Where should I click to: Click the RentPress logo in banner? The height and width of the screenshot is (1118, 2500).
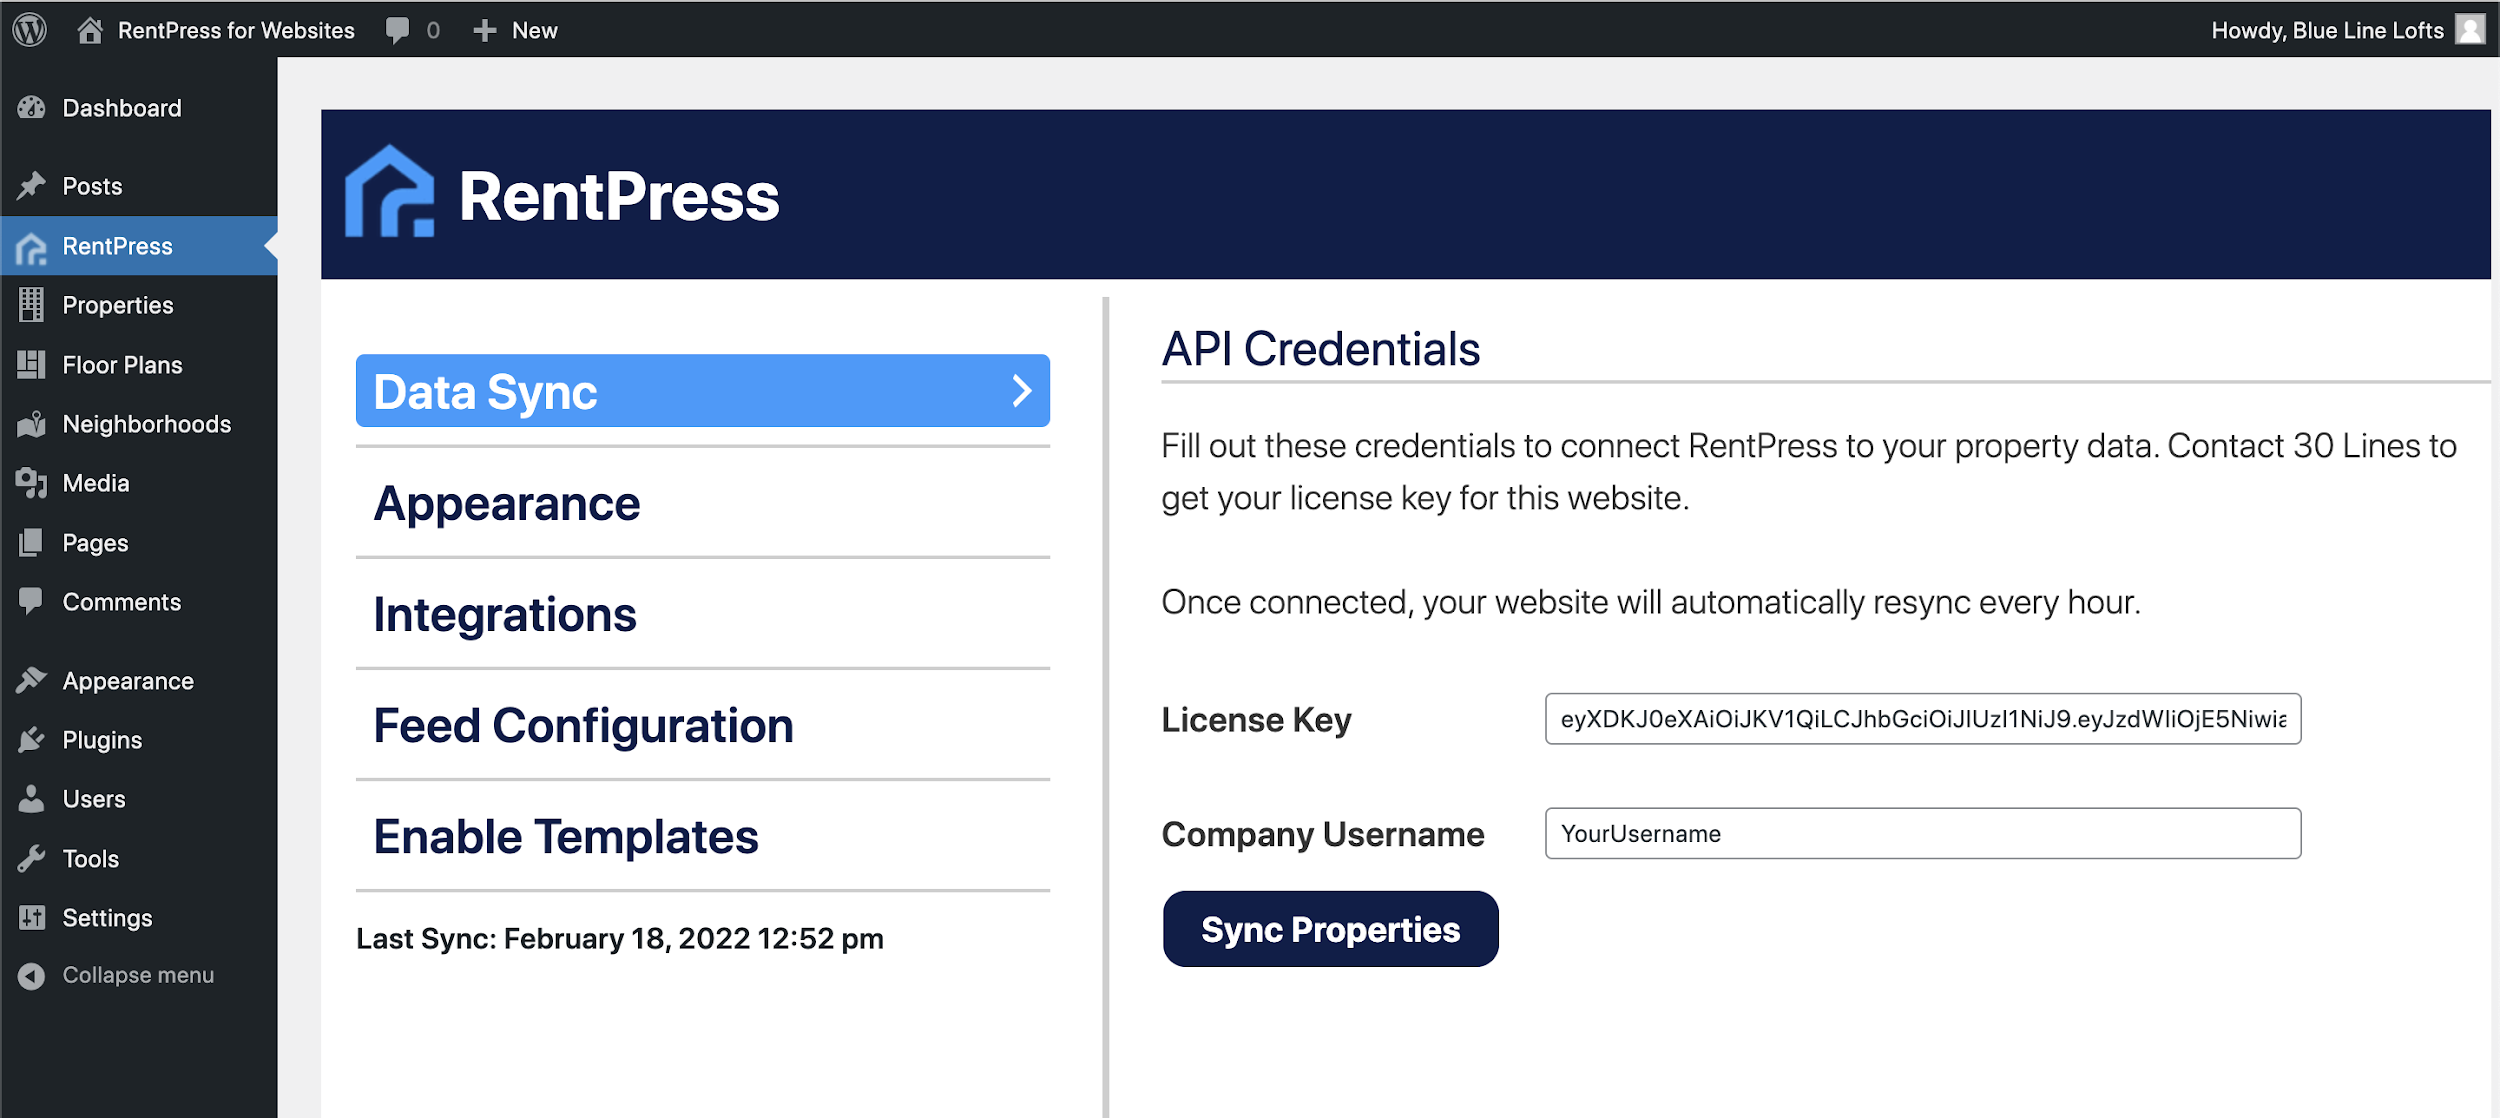390,191
